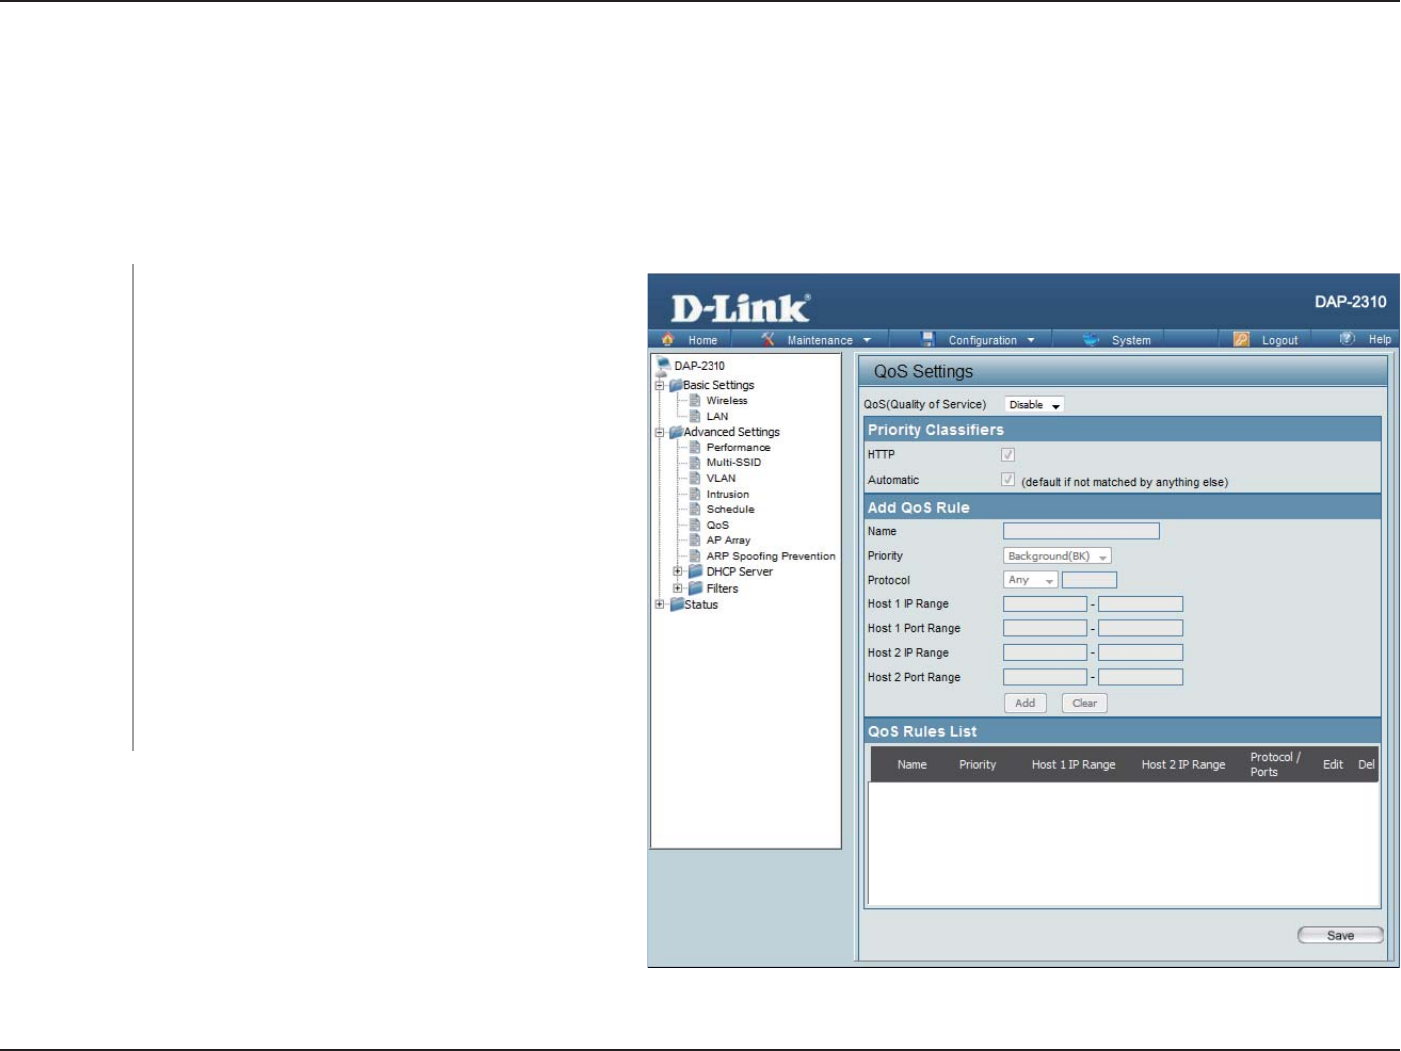The height and width of the screenshot is (1051, 1401).
Task: Click the Basic Settings folder icon
Action: pyautogui.click(x=676, y=385)
